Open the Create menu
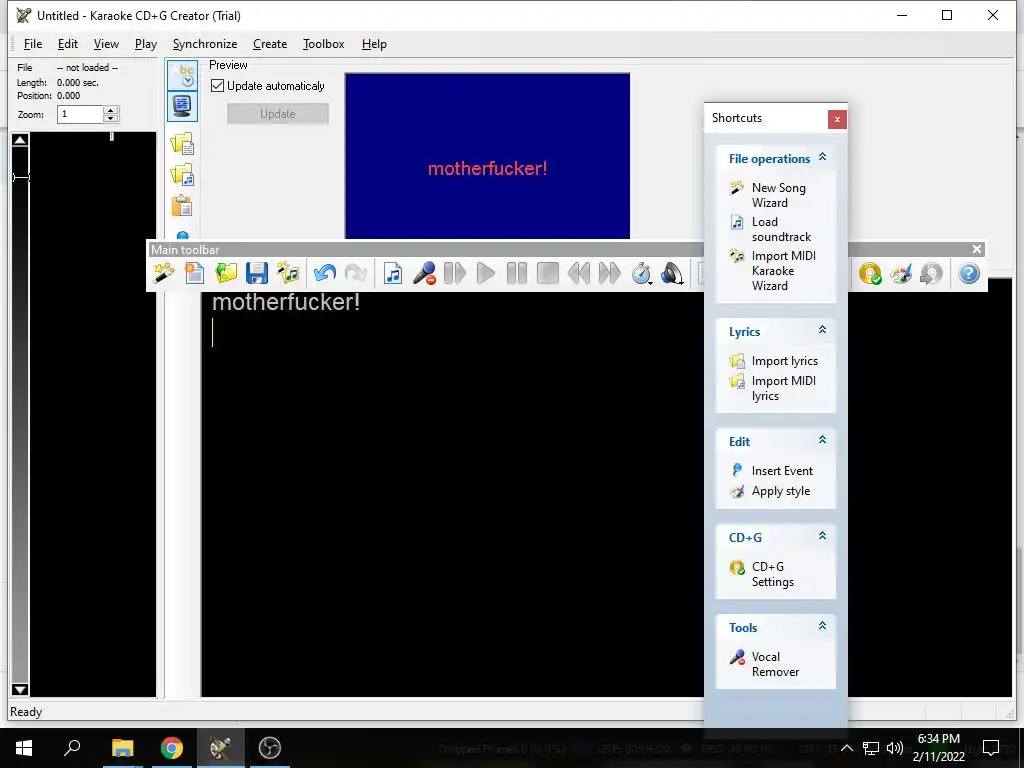1024x768 pixels. point(270,44)
